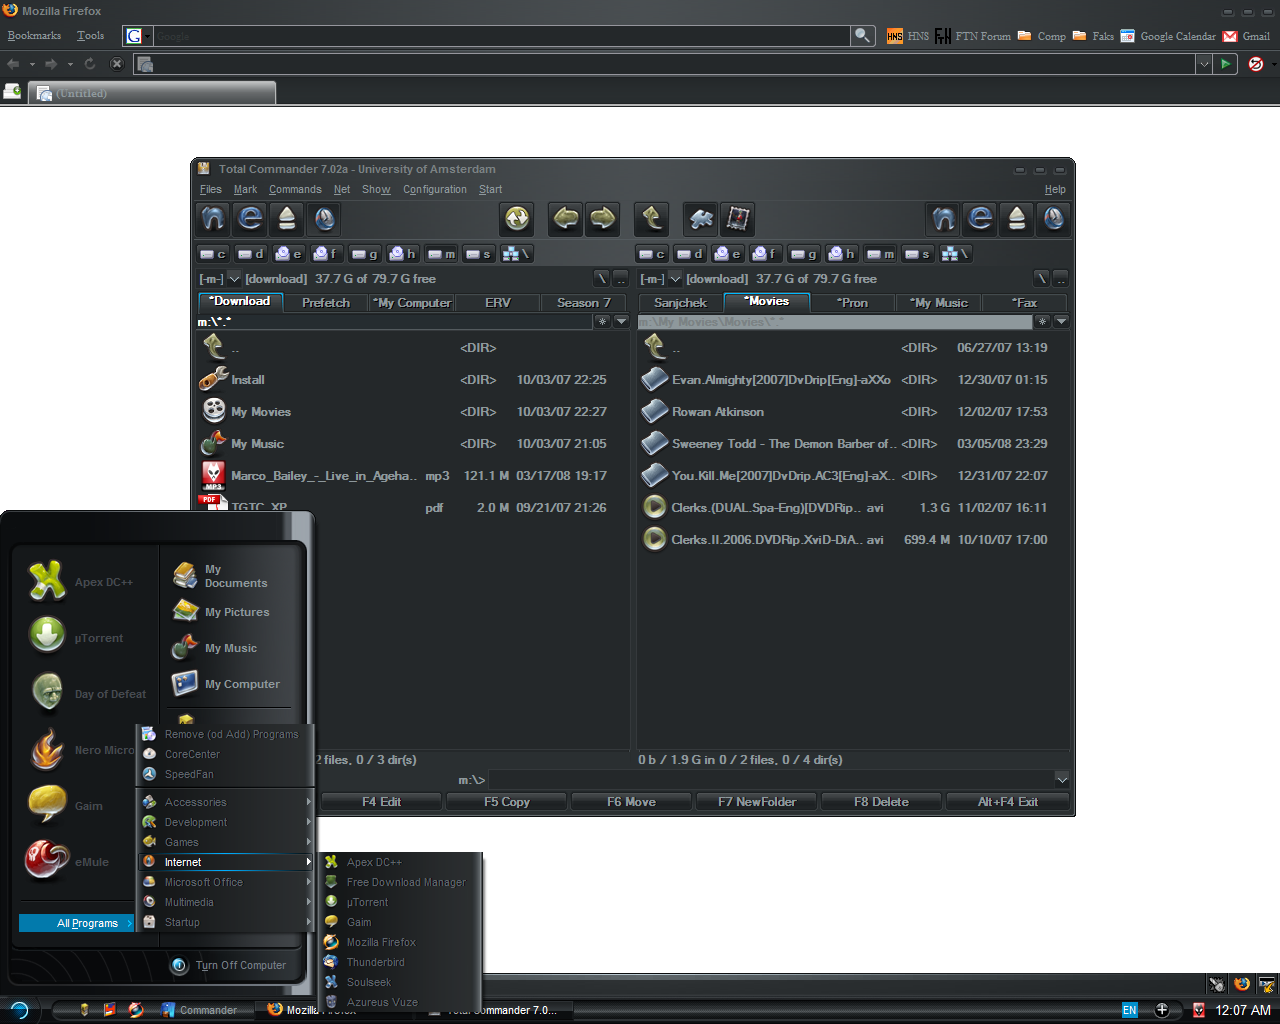Open the Google Calendar bookmark
This screenshot has height=1024, width=1280.
(1168, 36)
